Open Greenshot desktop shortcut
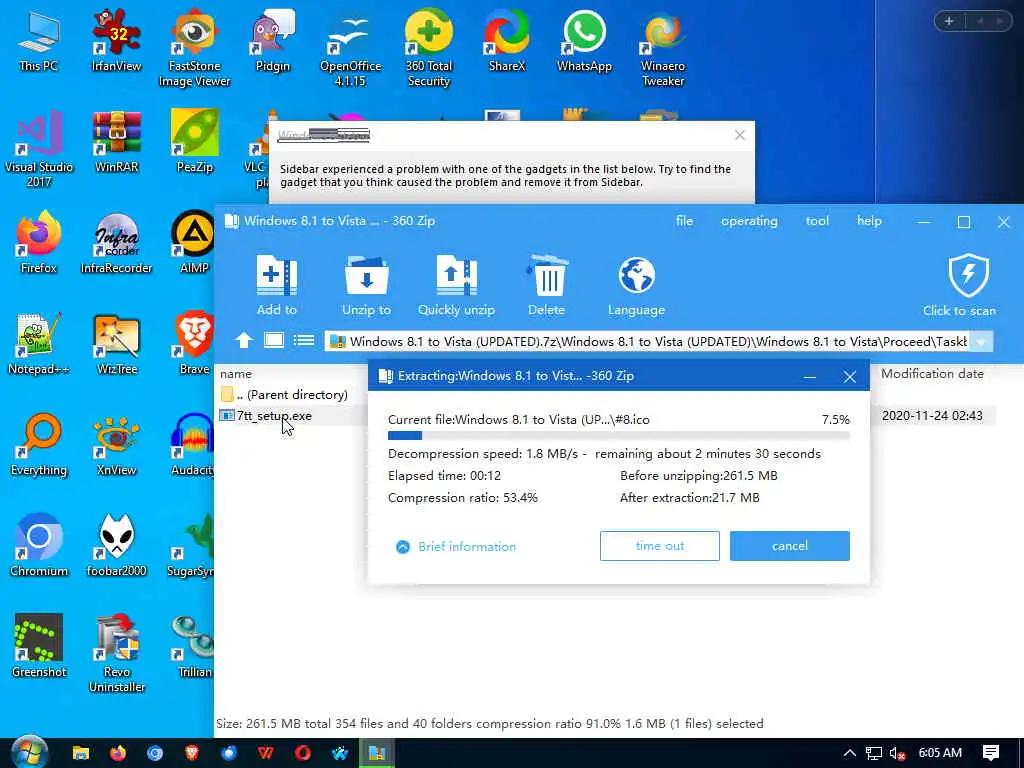 (38, 648)
